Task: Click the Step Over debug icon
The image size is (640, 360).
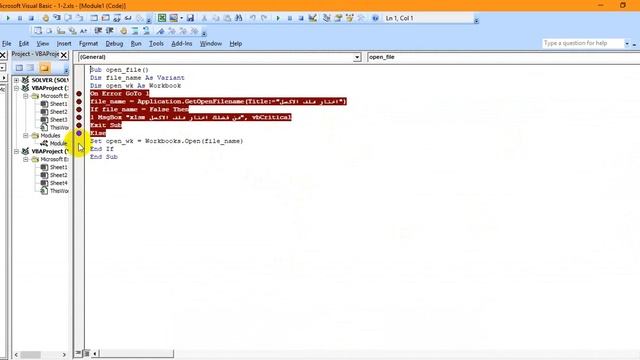Action: 68,18
